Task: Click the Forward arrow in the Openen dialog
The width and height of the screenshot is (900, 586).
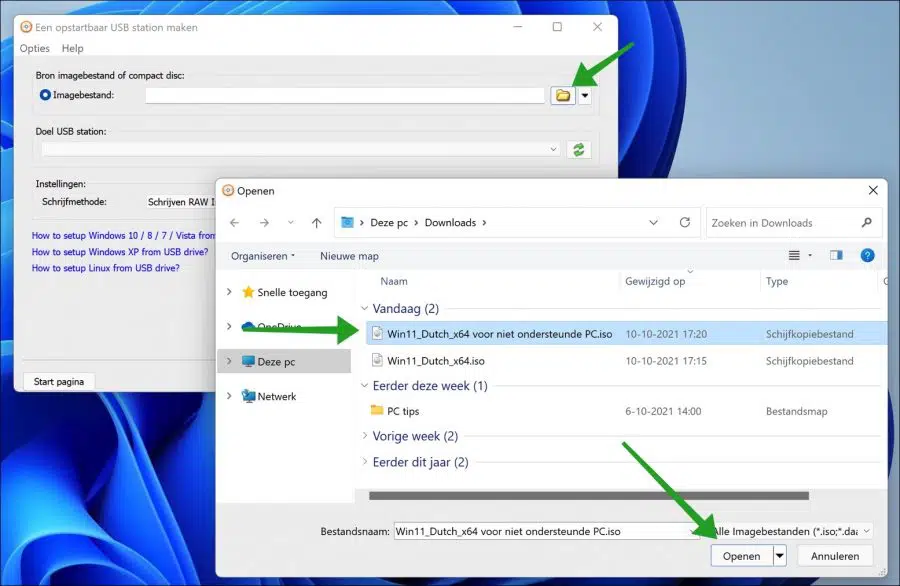Action: pyautogui.click(x=264, y=223)
